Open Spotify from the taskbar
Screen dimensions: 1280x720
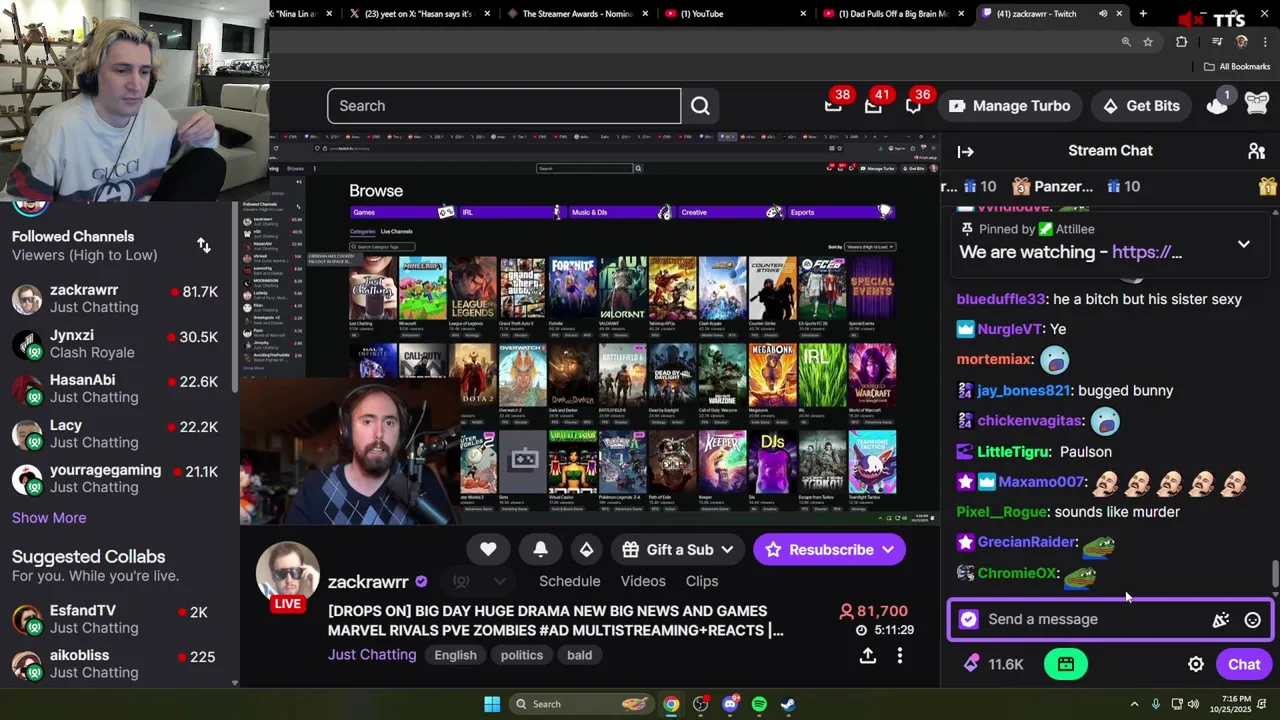(759, 704)
